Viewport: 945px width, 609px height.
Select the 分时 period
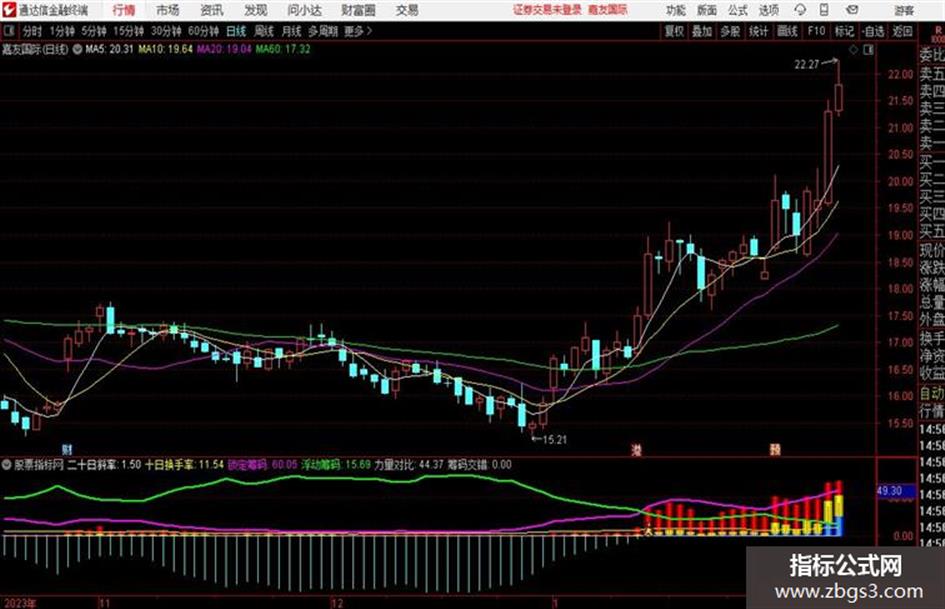pyautogui.click(x=32, y=31)
